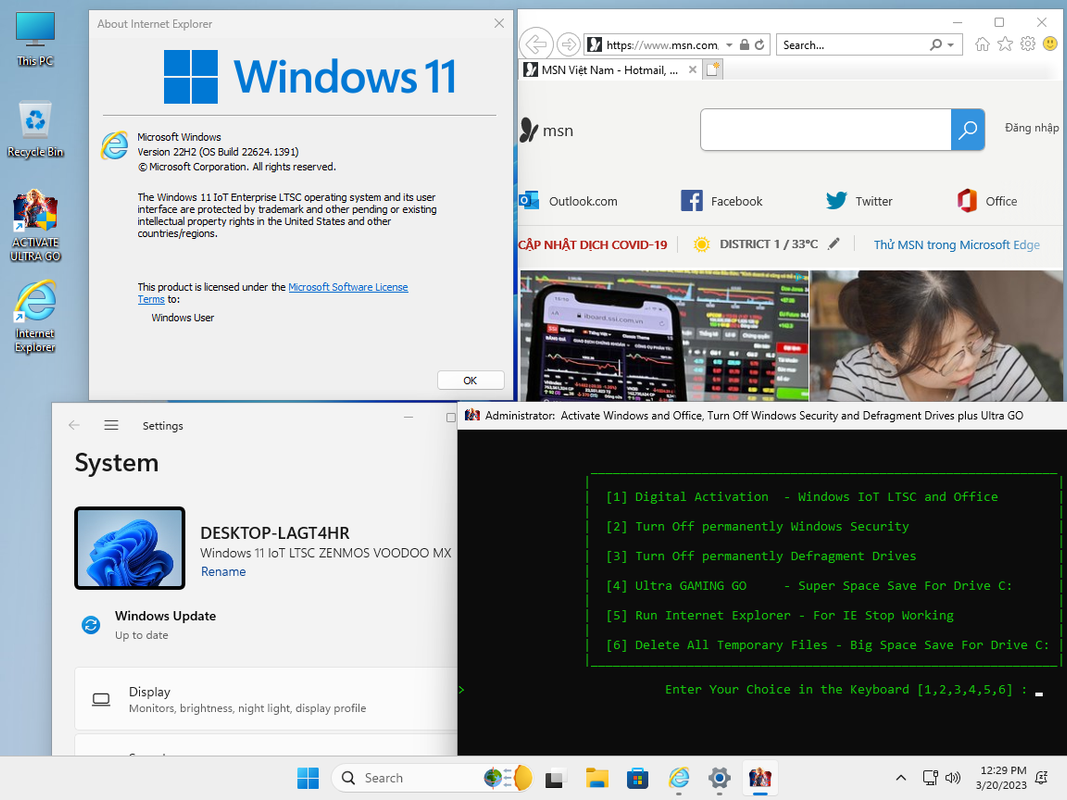Click the Internet Explorer taskbar icon

click(x=678, y=778)
